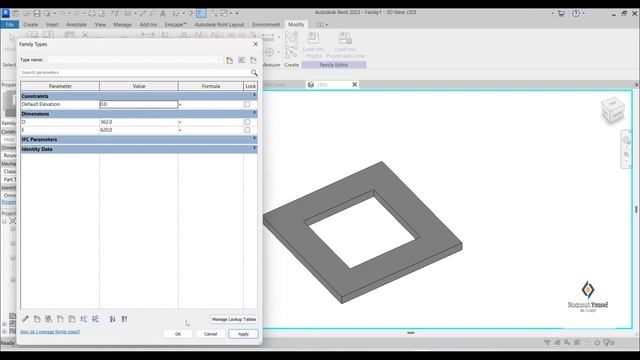Delete the current family type icon
Image resolution: width=640 pixels, height=360 pixels.
(253, 60)
